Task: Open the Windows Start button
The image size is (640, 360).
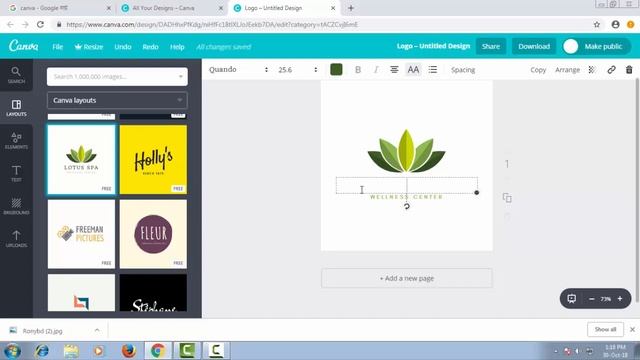Action: click(x=12, y=351)
